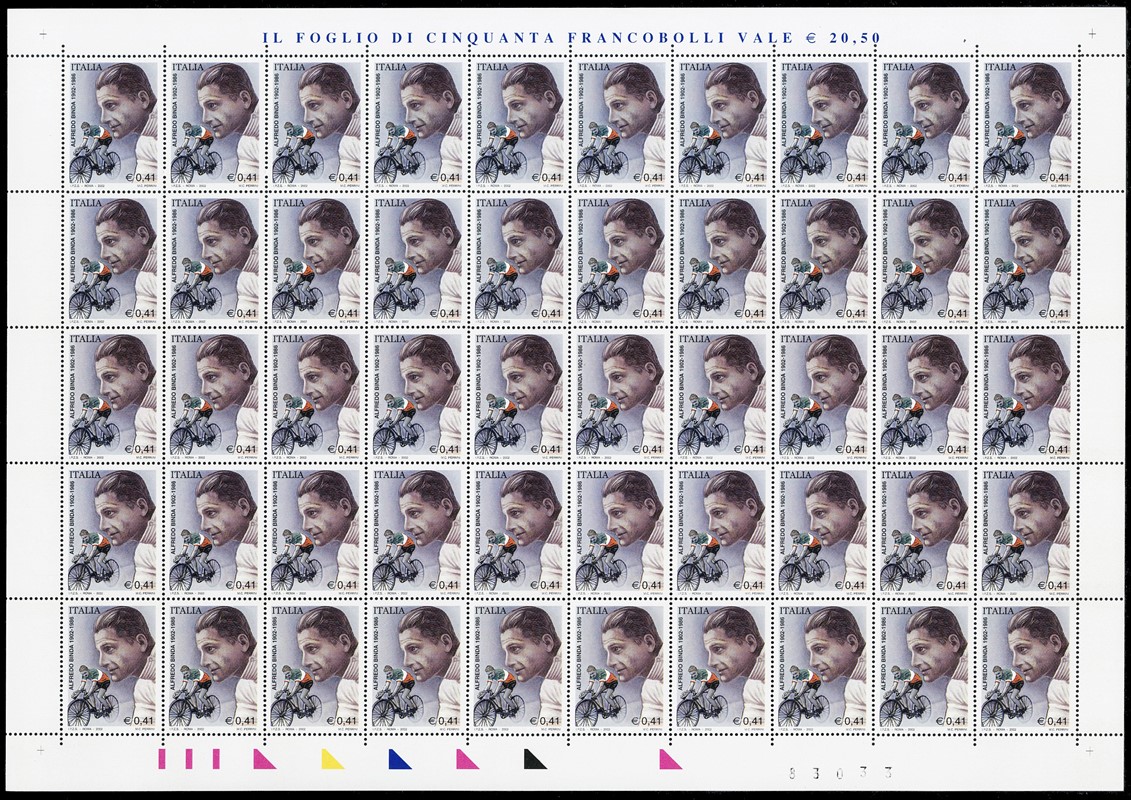The height and width of the screenshot is (800, 1131).
Task: Click ITALIA text on the first stamp
Action: 90,68
